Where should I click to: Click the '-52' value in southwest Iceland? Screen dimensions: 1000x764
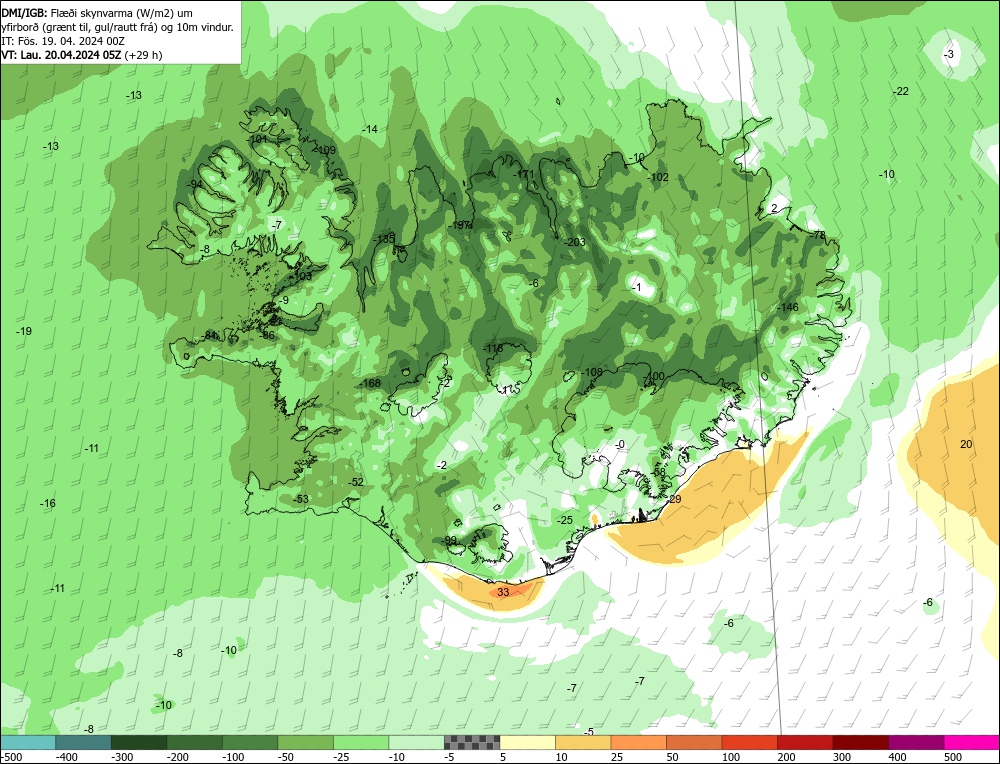click(356, 481)
